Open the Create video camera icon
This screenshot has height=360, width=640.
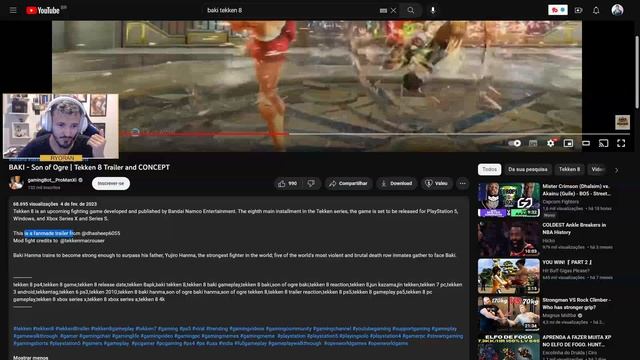[x=578, y=10]
